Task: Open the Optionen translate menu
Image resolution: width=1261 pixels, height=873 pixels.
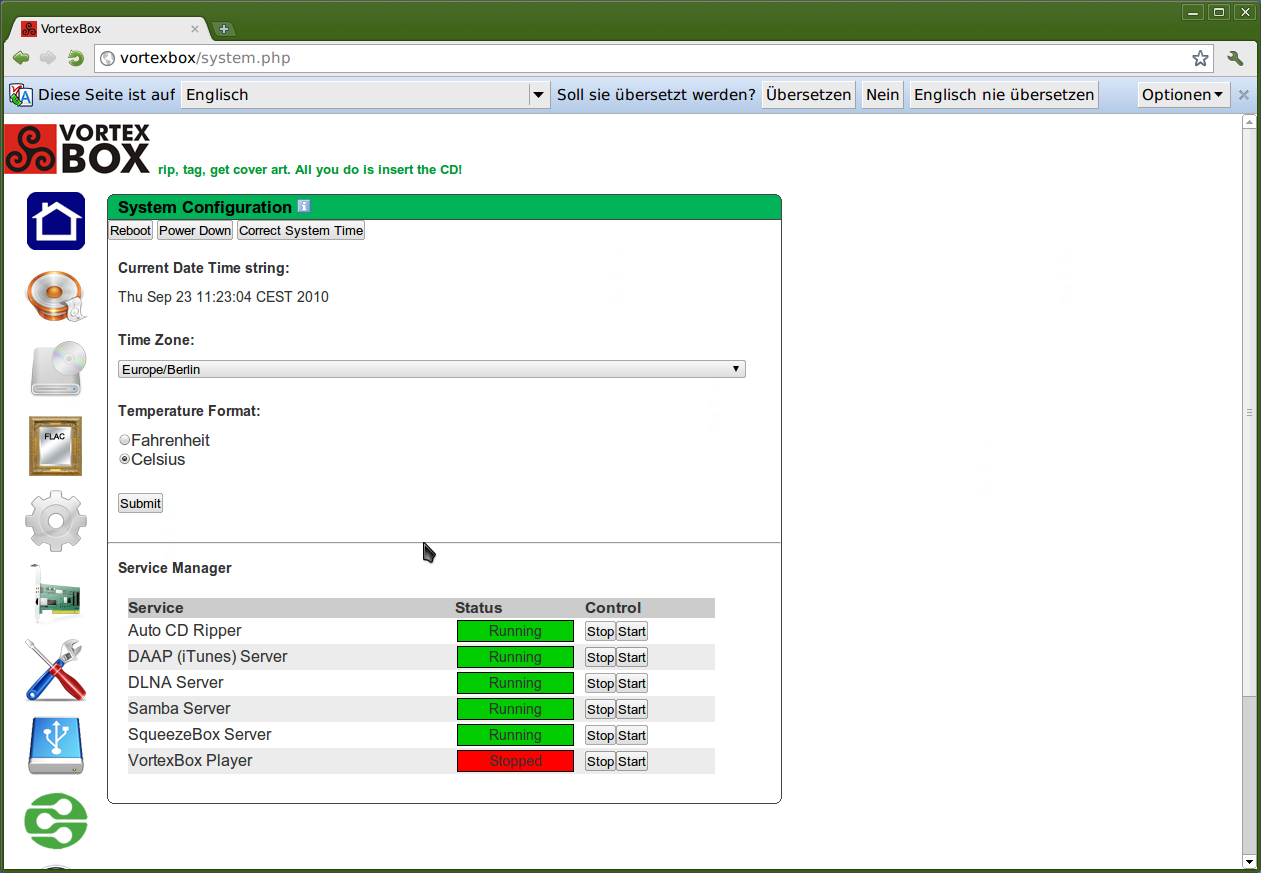Action: pos(1182,95)
